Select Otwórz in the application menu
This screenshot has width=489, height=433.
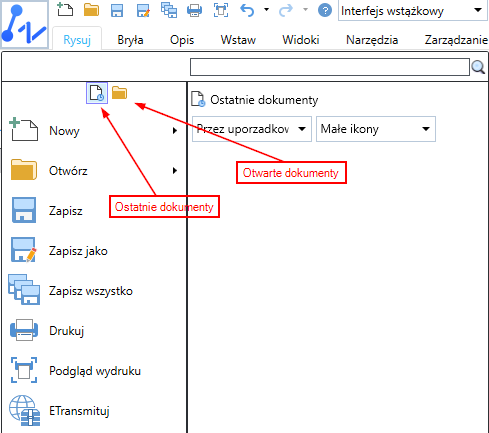(93, 171)
